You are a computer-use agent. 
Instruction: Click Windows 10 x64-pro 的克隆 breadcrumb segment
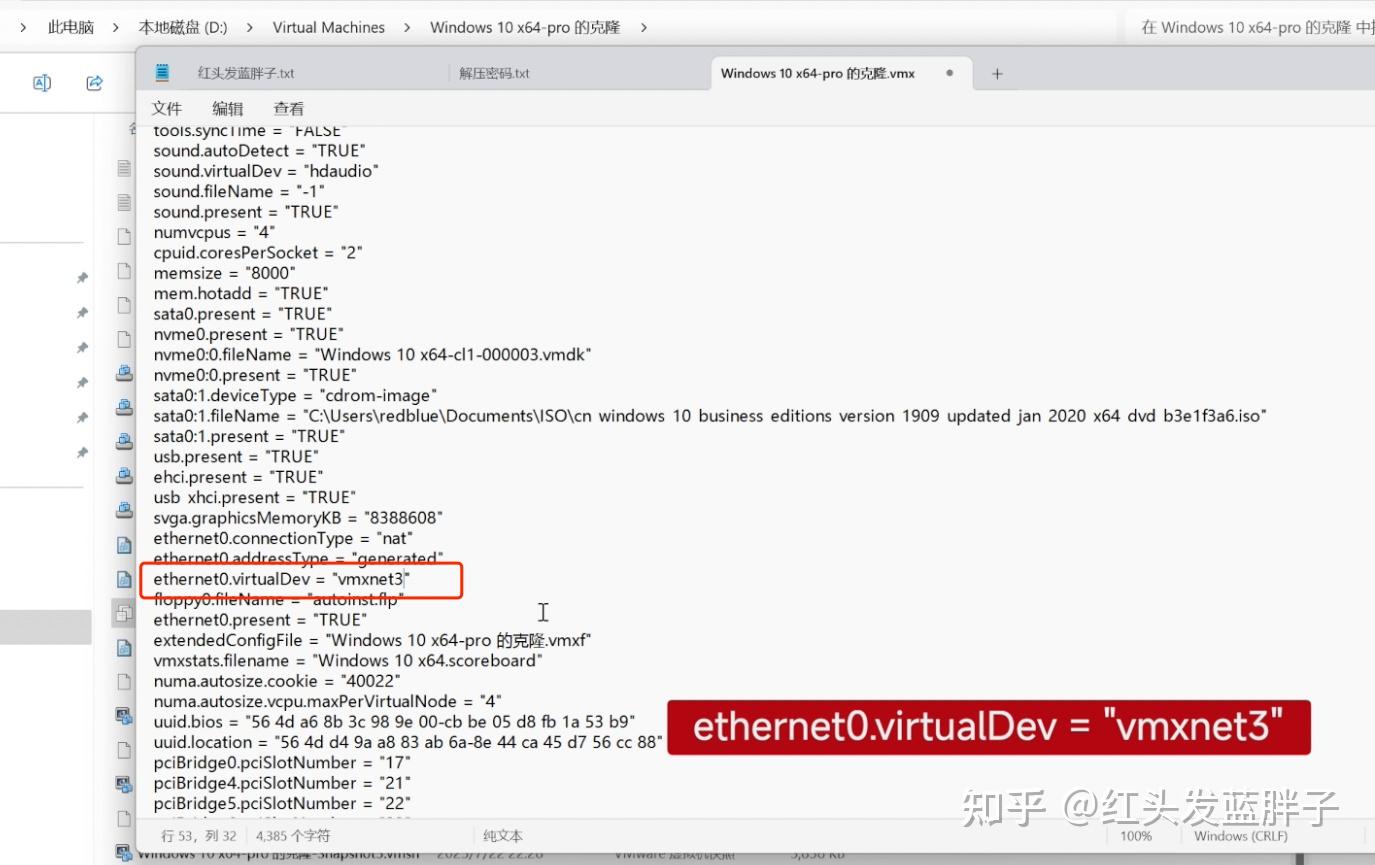click(x=525, y=27)
